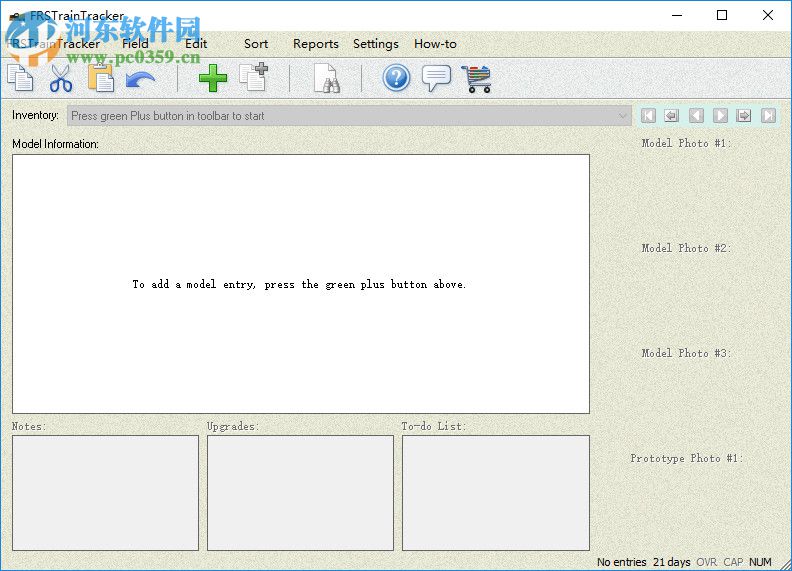Click the Model Photo #3 label
This screenshot has width=792, height=571.
[x=686, y=354]
